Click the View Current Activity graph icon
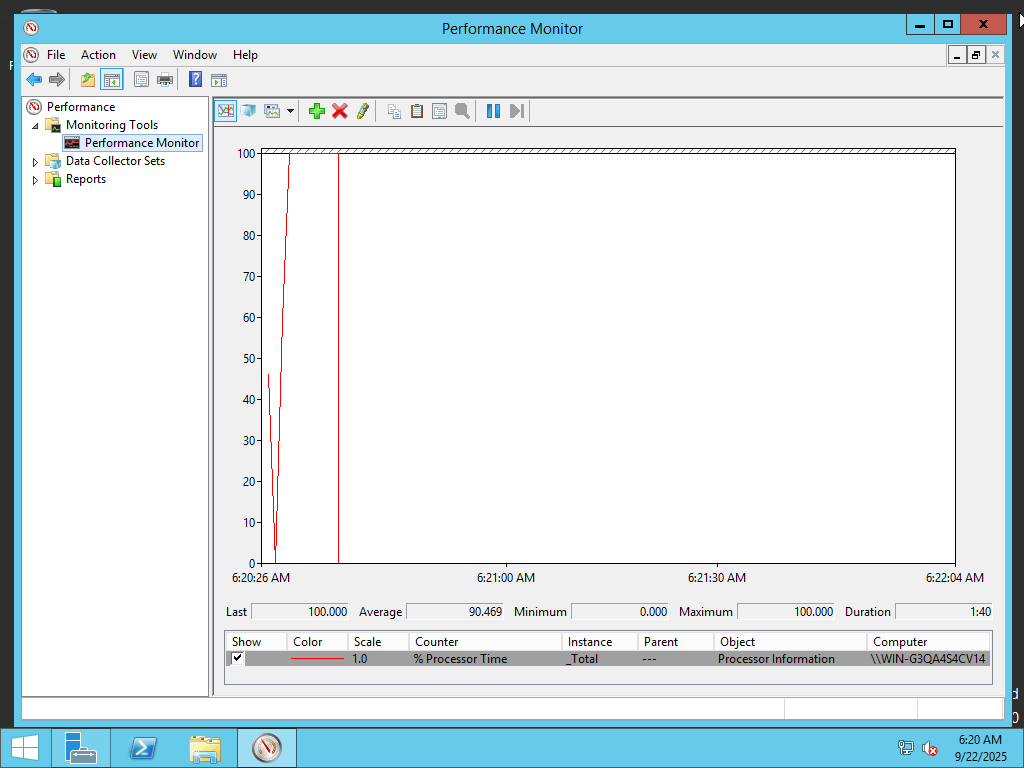Image resolution: width=1024 pixels, height=768 pixels. pyautogui.click(x=226, y=111)
